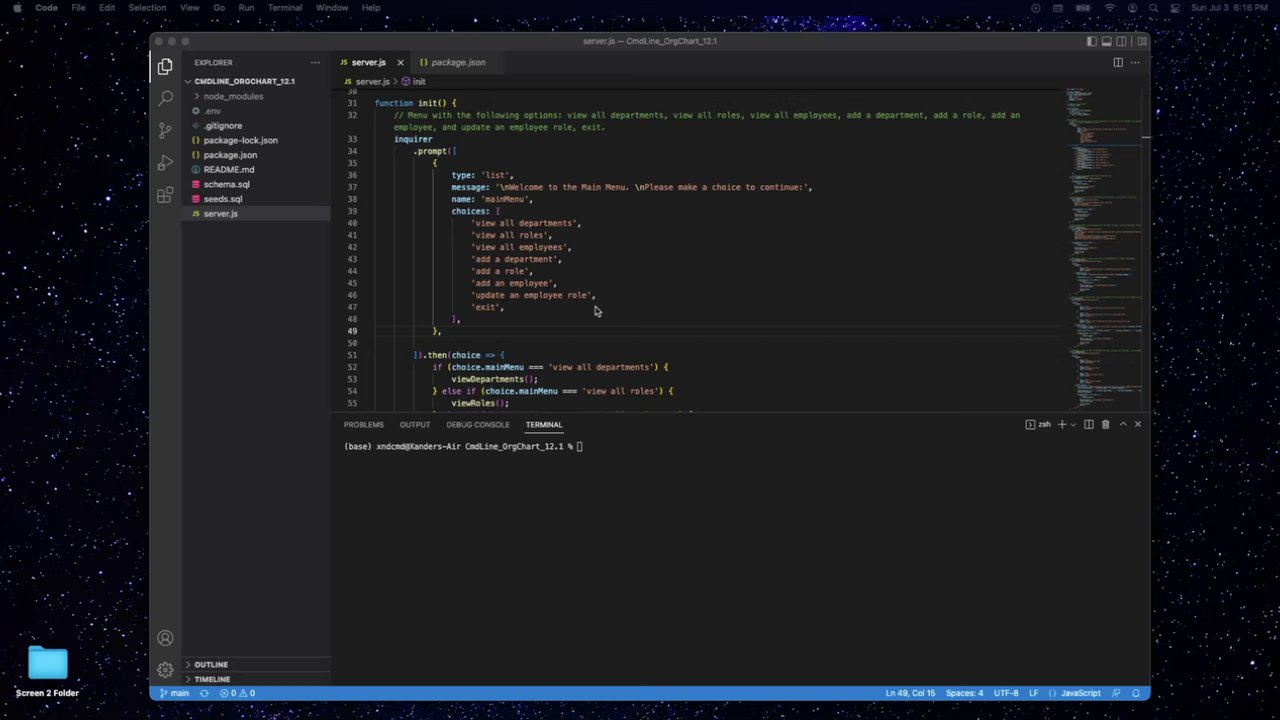The height and width of the screenshot is (720, 1280).
Task: Expand the node_modules folder
Action: click(233, 96)
